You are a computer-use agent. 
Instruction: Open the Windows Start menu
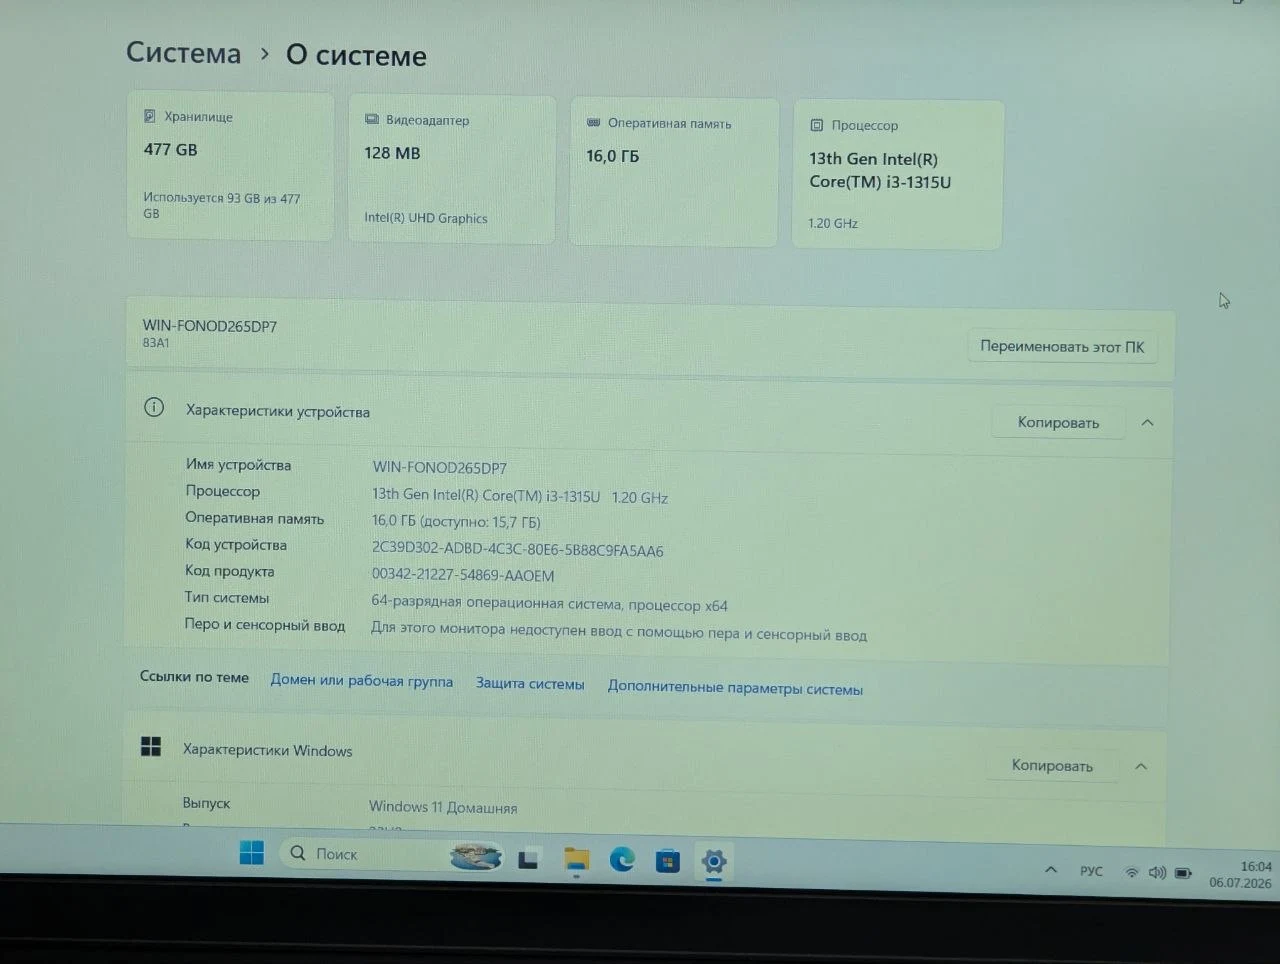tap(252, 852)
